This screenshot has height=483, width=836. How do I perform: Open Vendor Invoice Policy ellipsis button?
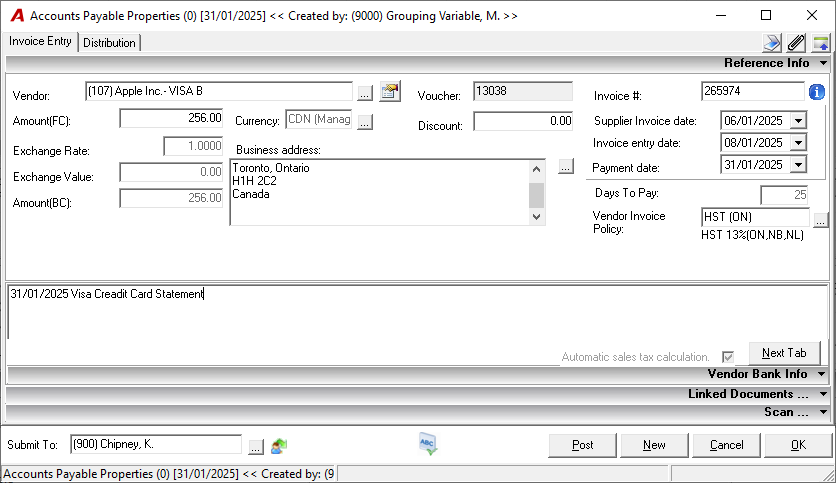(x=821, y=219)
